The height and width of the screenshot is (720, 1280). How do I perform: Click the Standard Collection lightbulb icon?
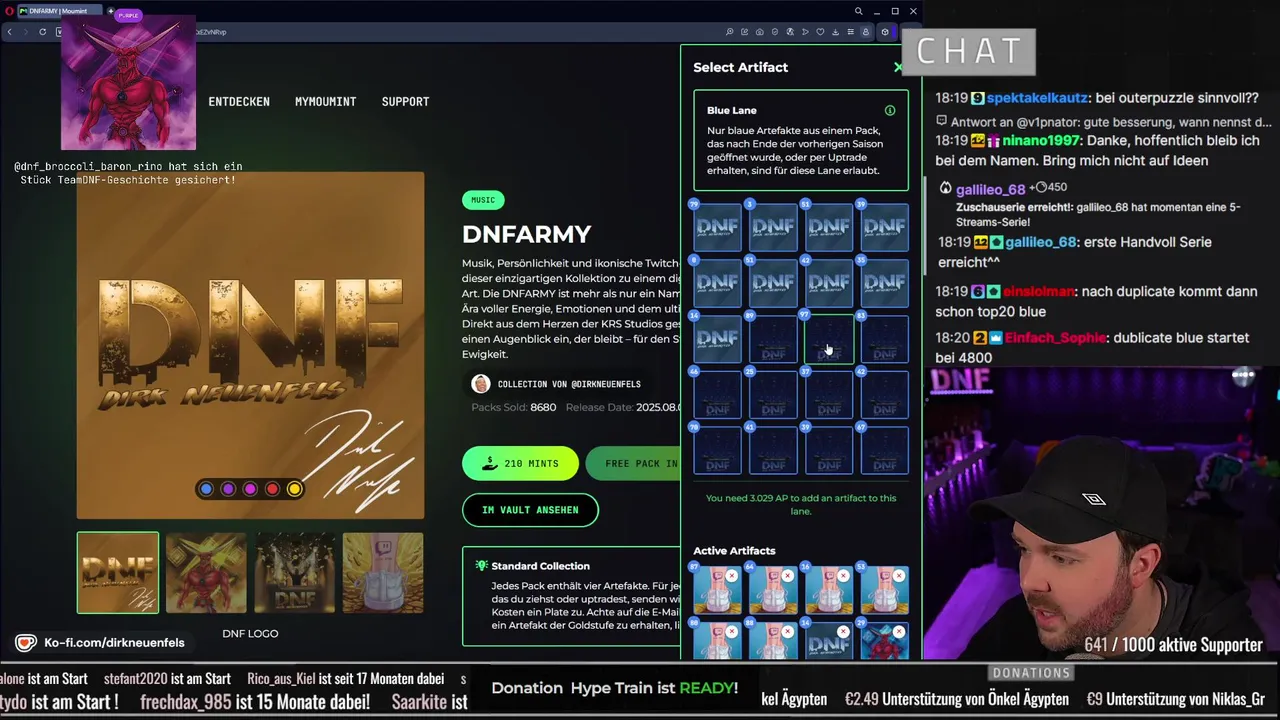coord(481,565)
